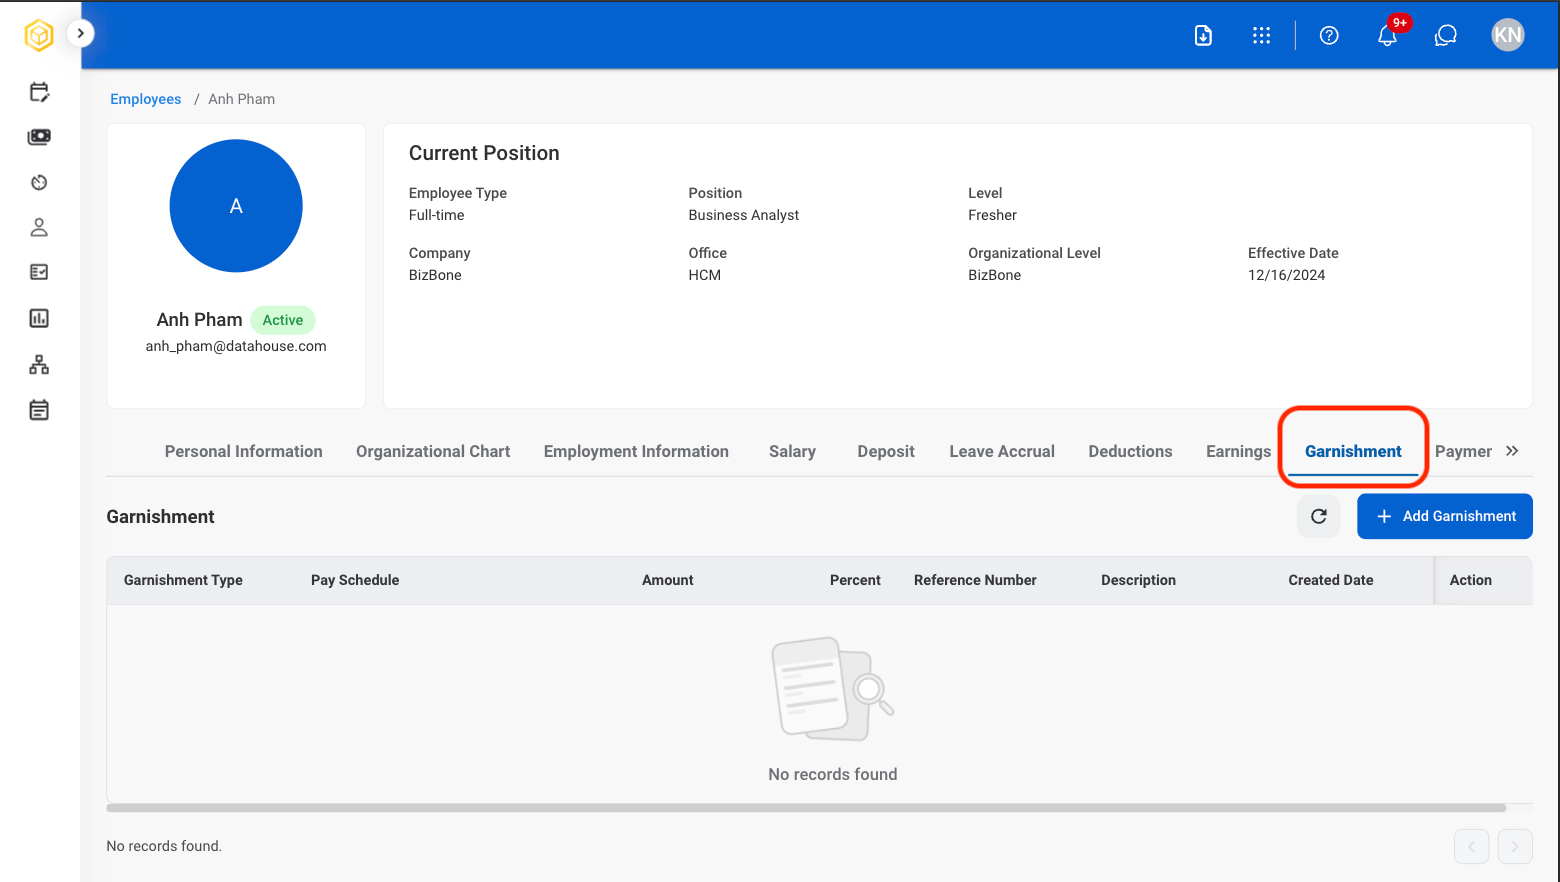This screenshot has height=882, width=1560.
Task: Click the Anh Pham profile avatar circle
Action: [x=236, y=206]
